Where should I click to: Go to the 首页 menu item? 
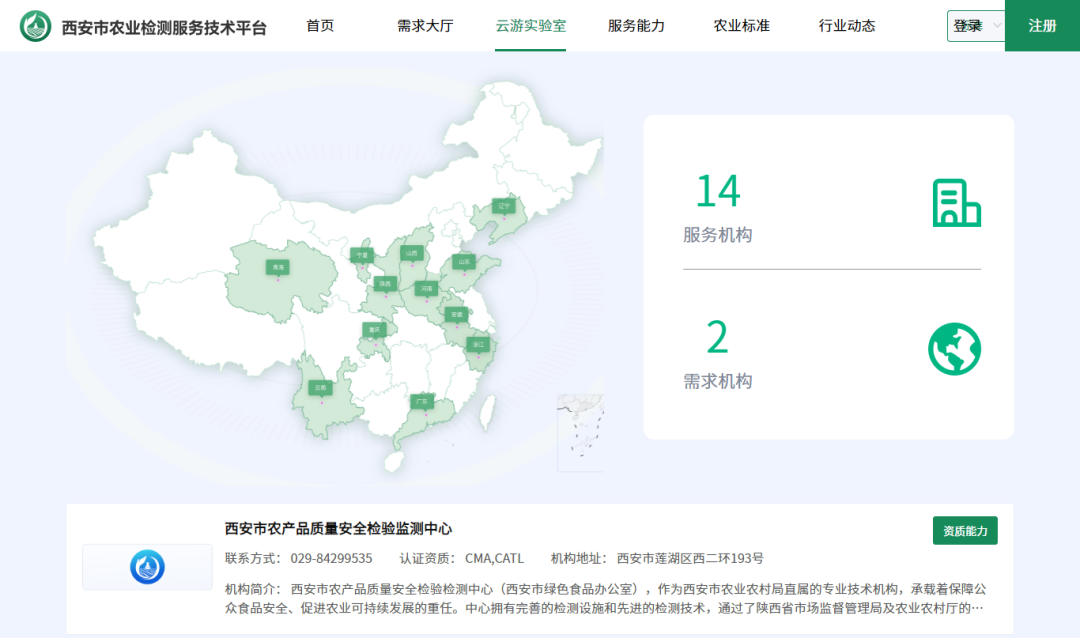click(x=320, y=25)
